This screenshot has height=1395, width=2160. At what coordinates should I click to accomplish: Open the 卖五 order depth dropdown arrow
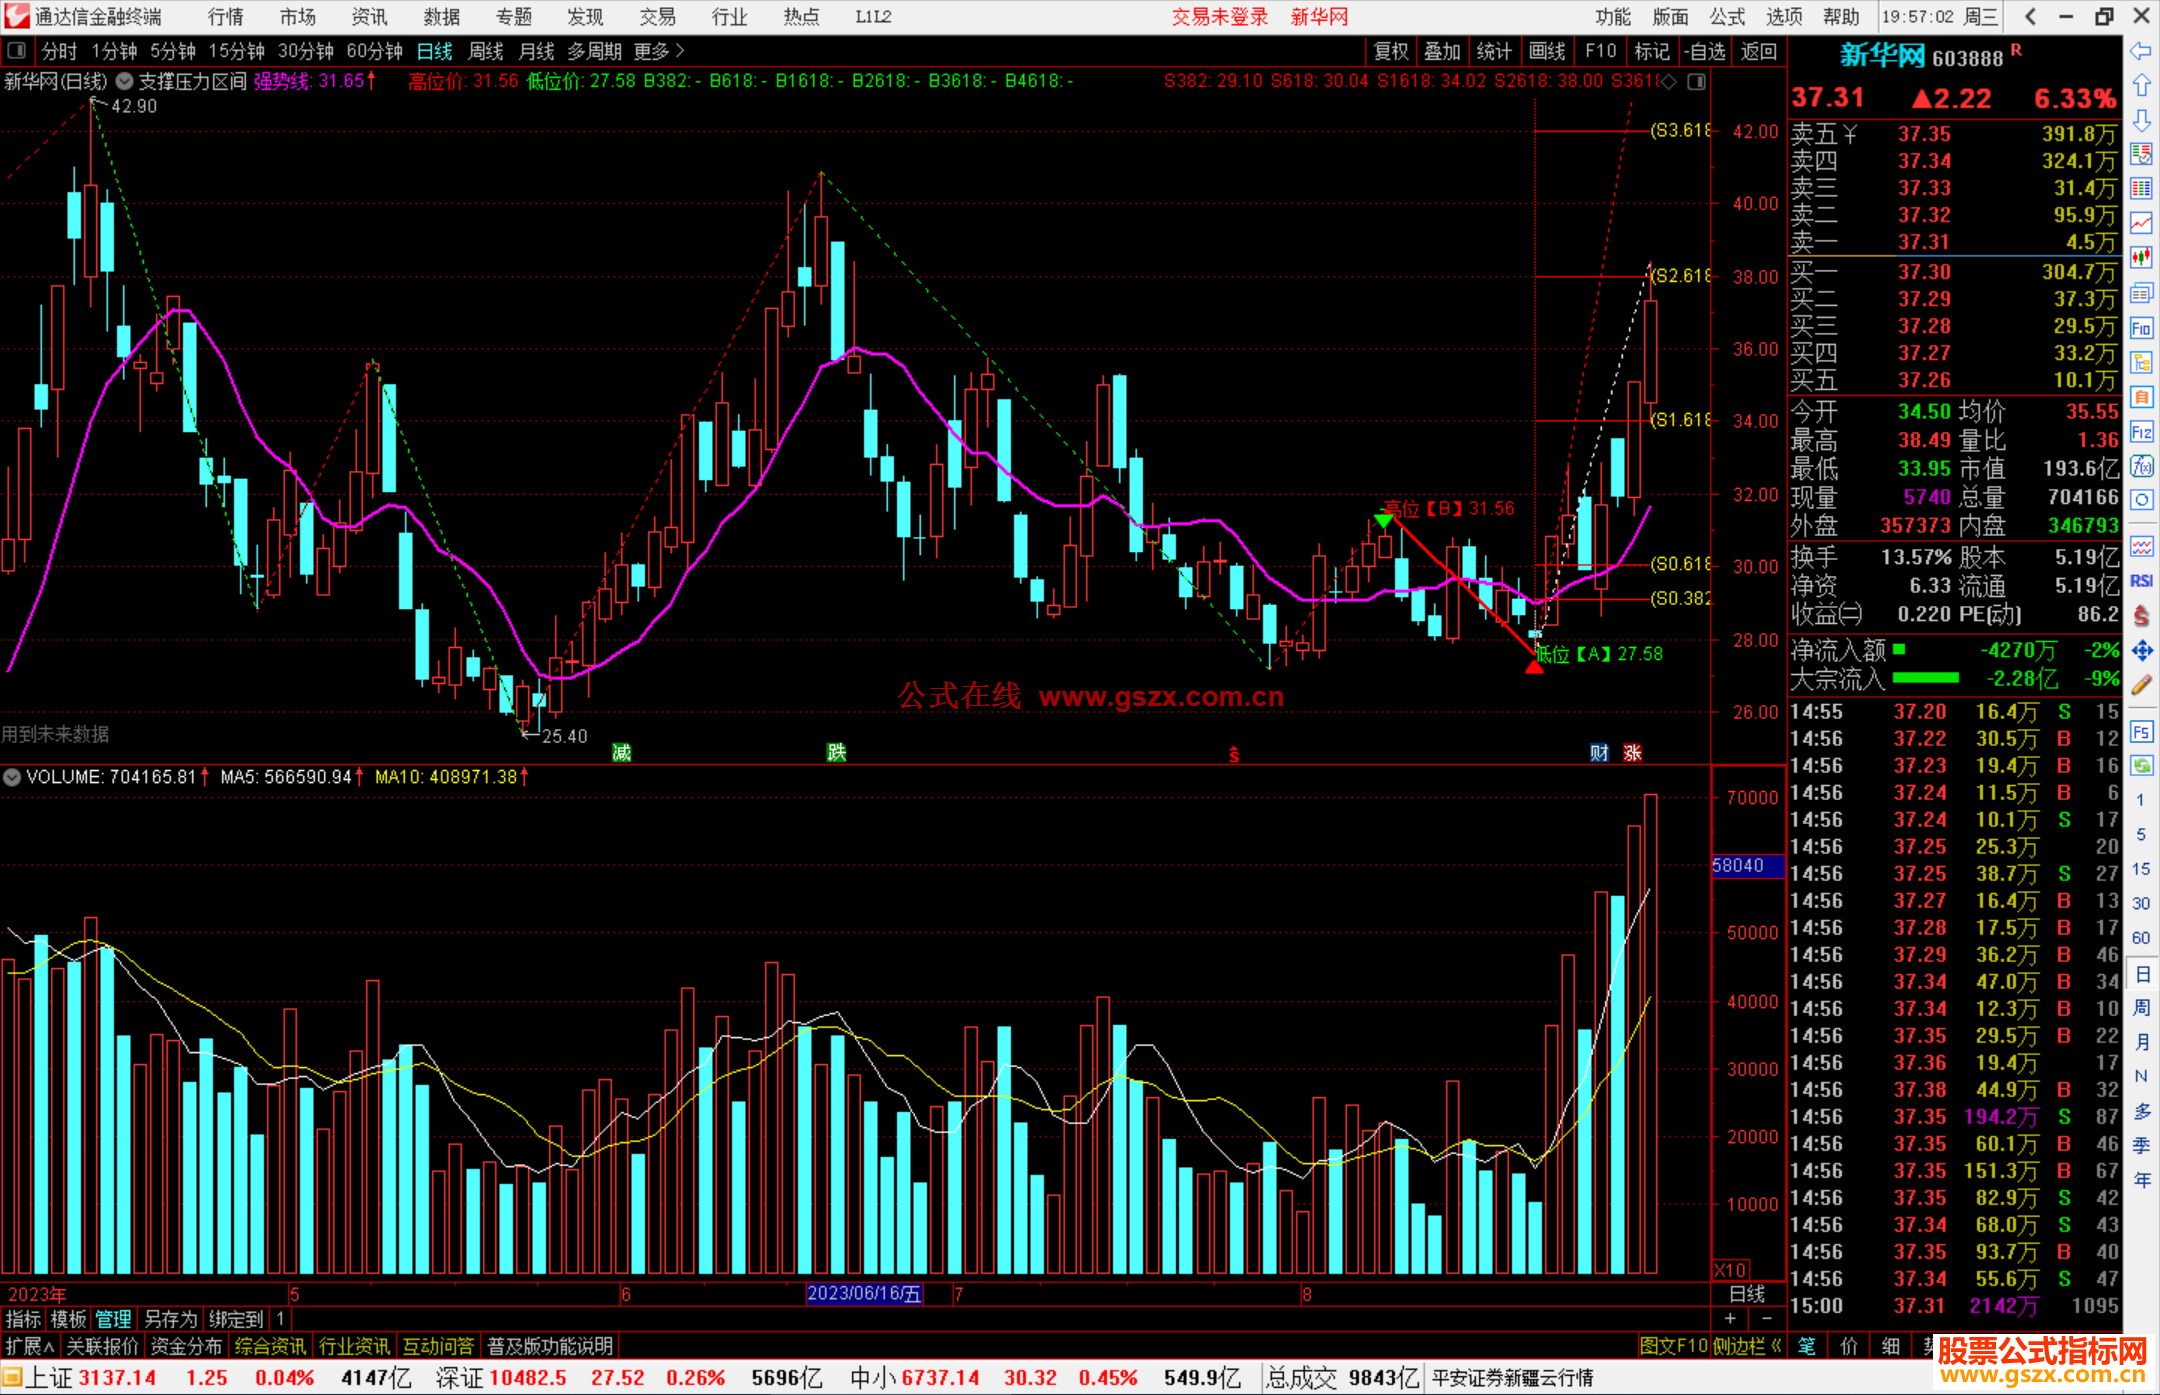[x=1851, y=134]
